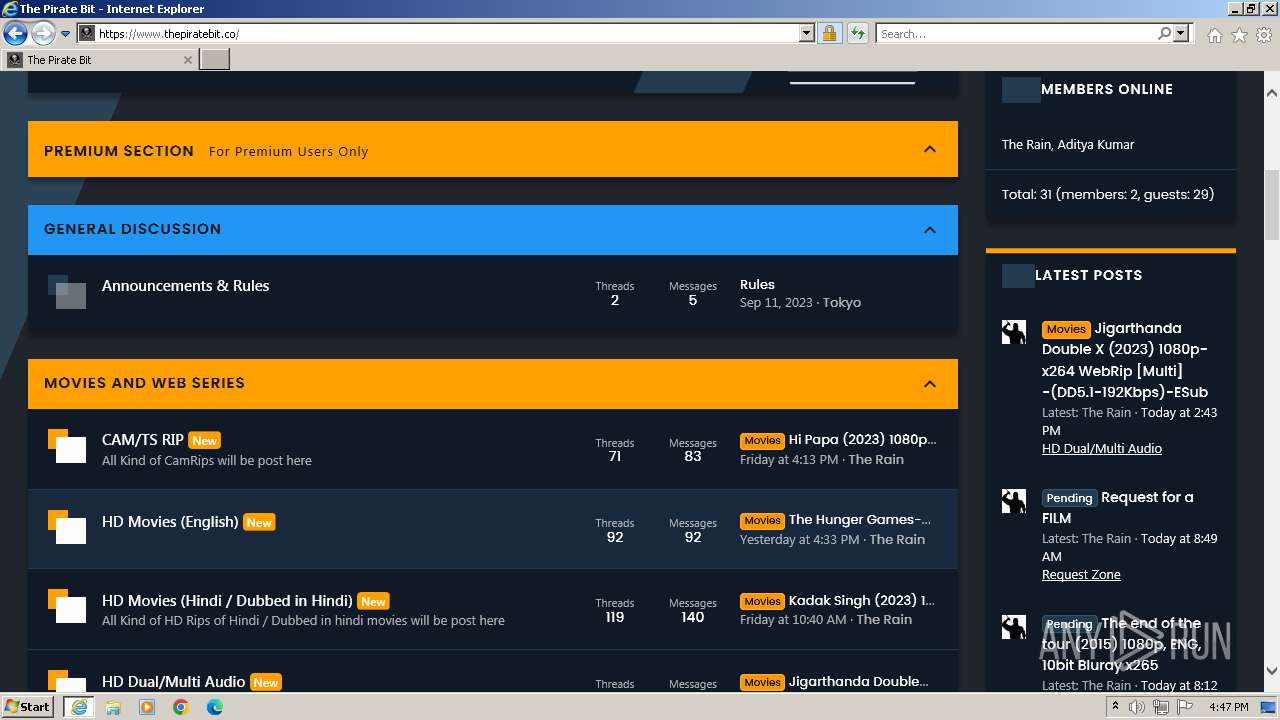The width and height of the screenshot is (1280, 720).
Task: Open Hi Papa (2023) 1080p thread
Action: (862, 439)
